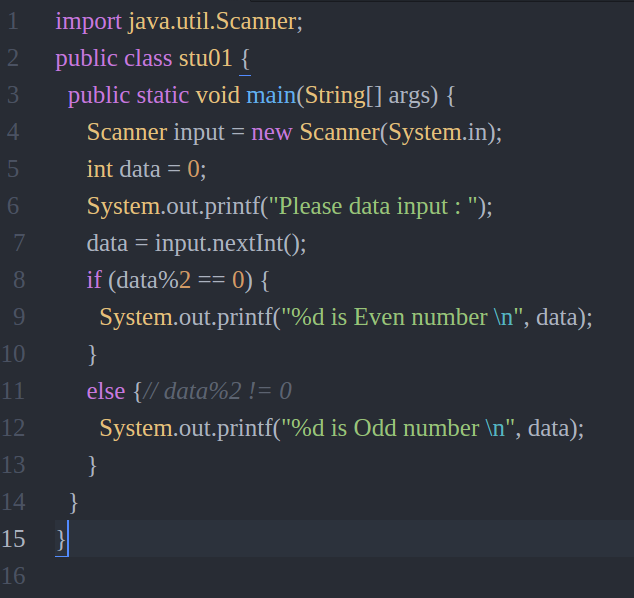Image resolution: width=634 pixels, height=598 pixels.
Task: Click the closing brace on line 15
Action: coord(61,540)
